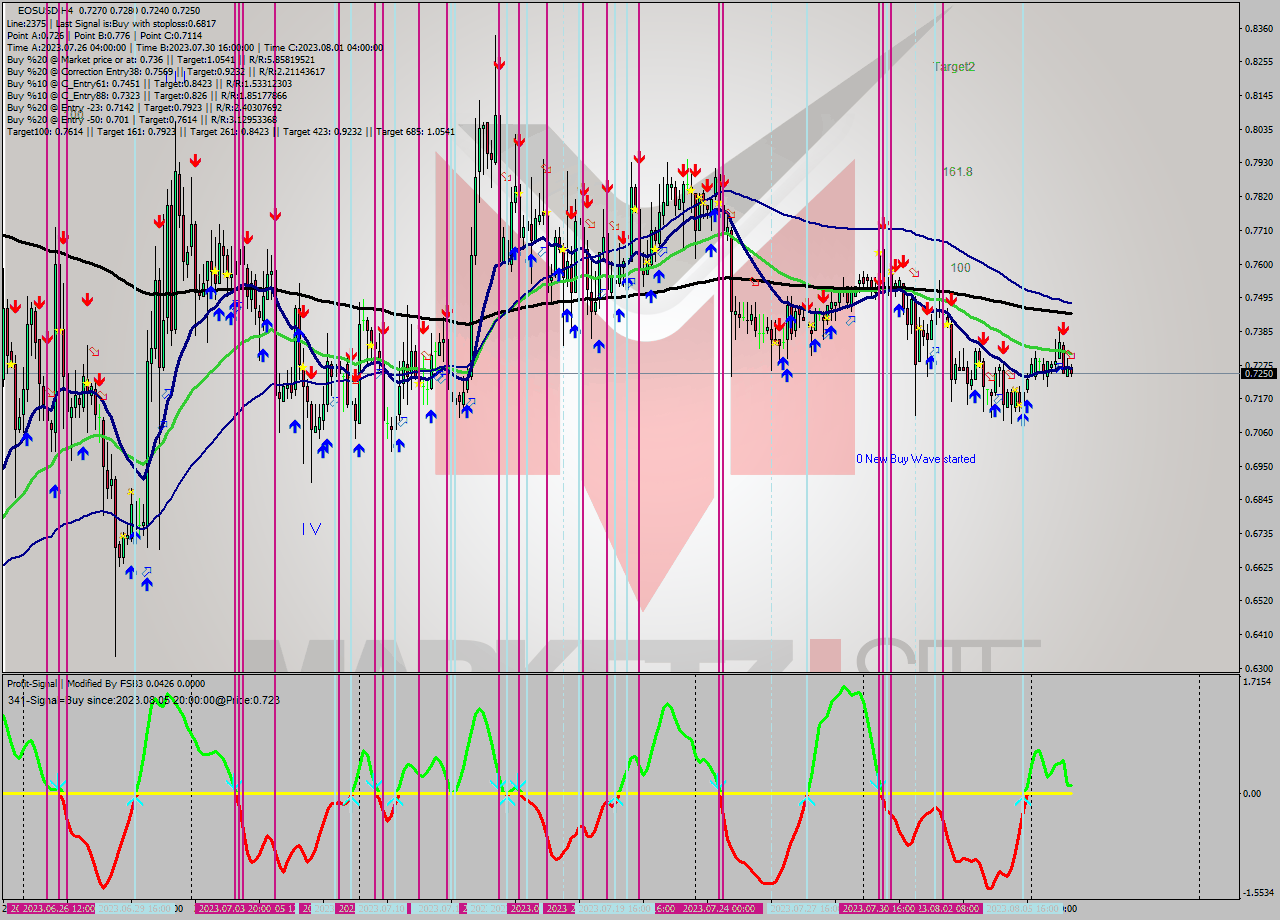Select the 'Target100: 0.7614' targets summary line
Viewport: 1280px width, 920px height.
pyautogui.click(x=230, y=132)
